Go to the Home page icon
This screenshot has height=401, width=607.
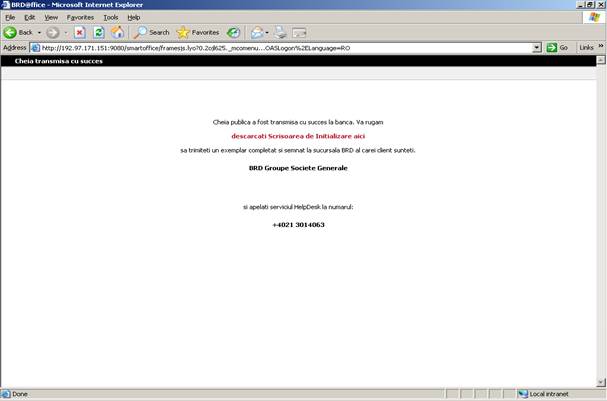(118, 32)
